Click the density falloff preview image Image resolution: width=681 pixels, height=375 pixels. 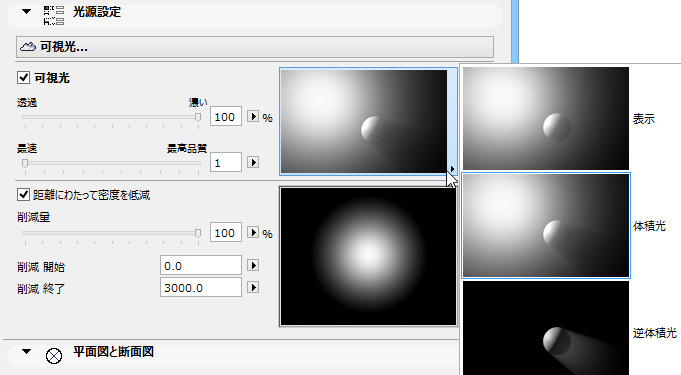click(368, 256)
